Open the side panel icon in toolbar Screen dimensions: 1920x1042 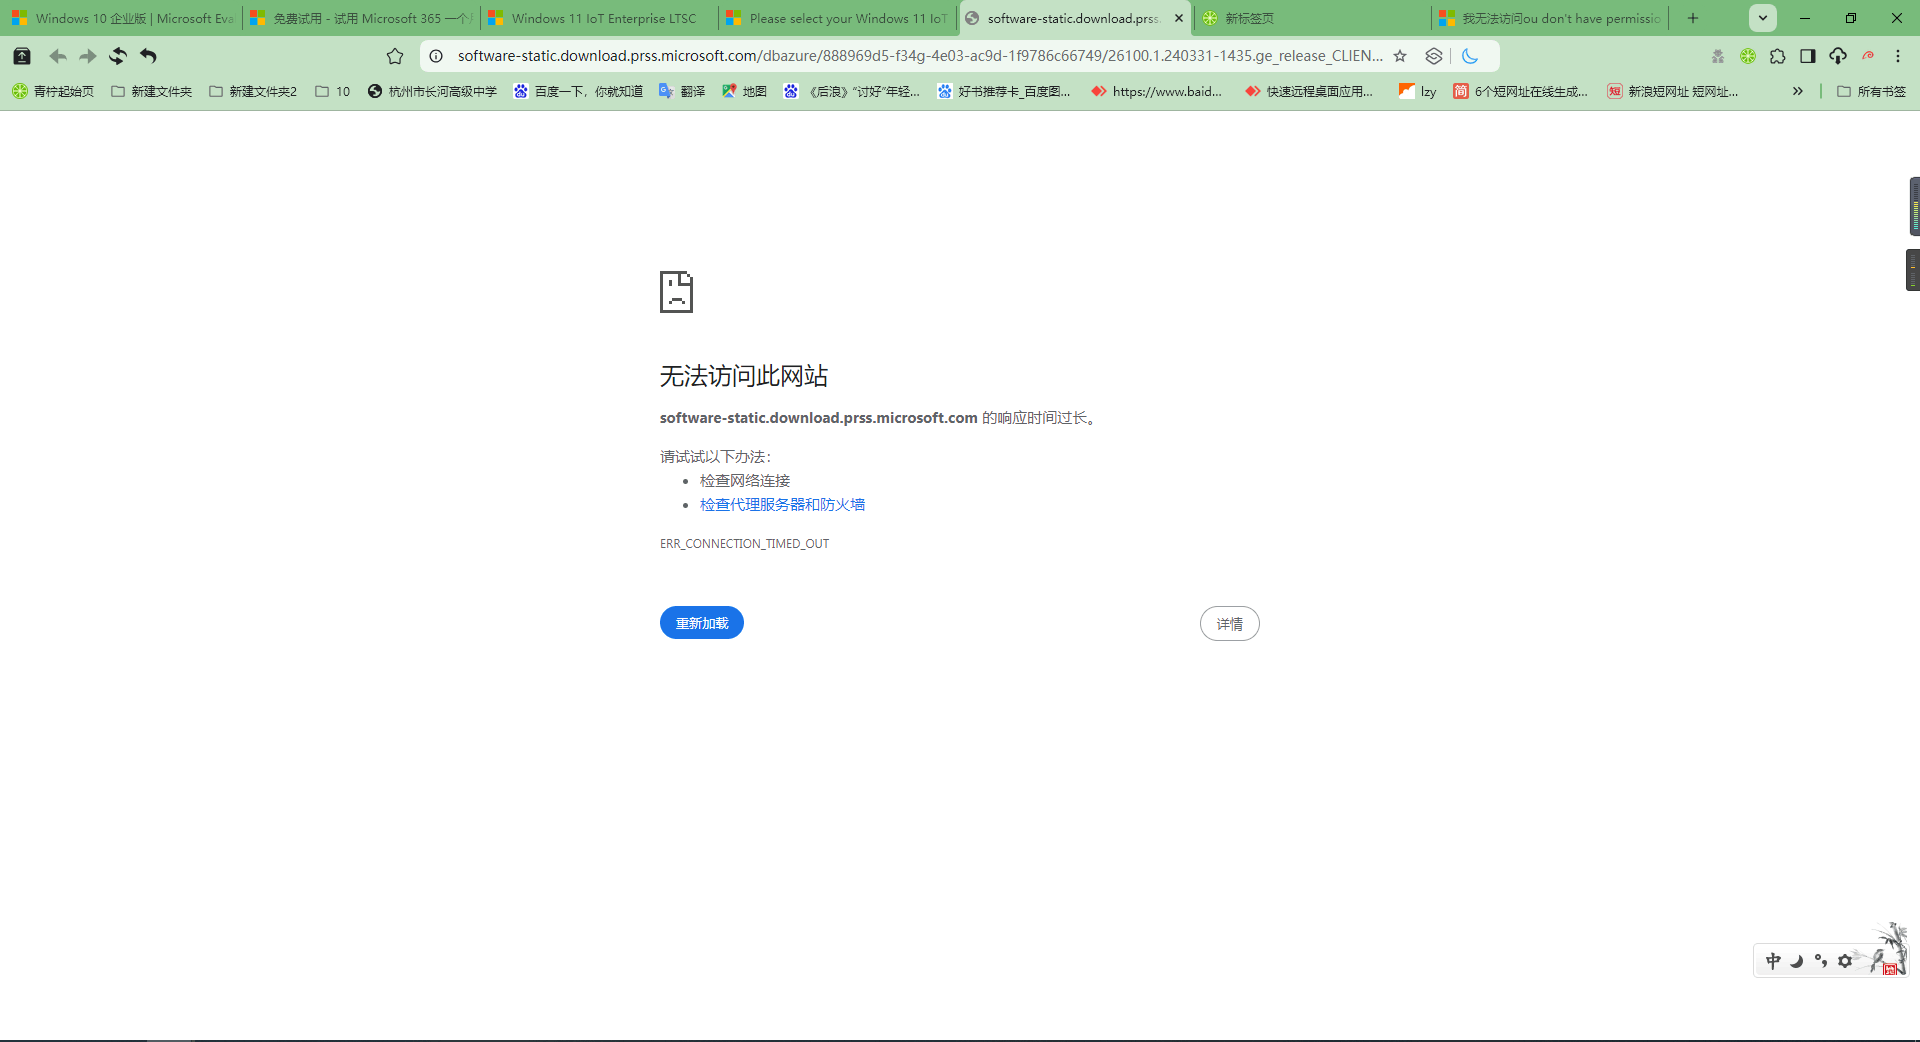(1808, 56)
